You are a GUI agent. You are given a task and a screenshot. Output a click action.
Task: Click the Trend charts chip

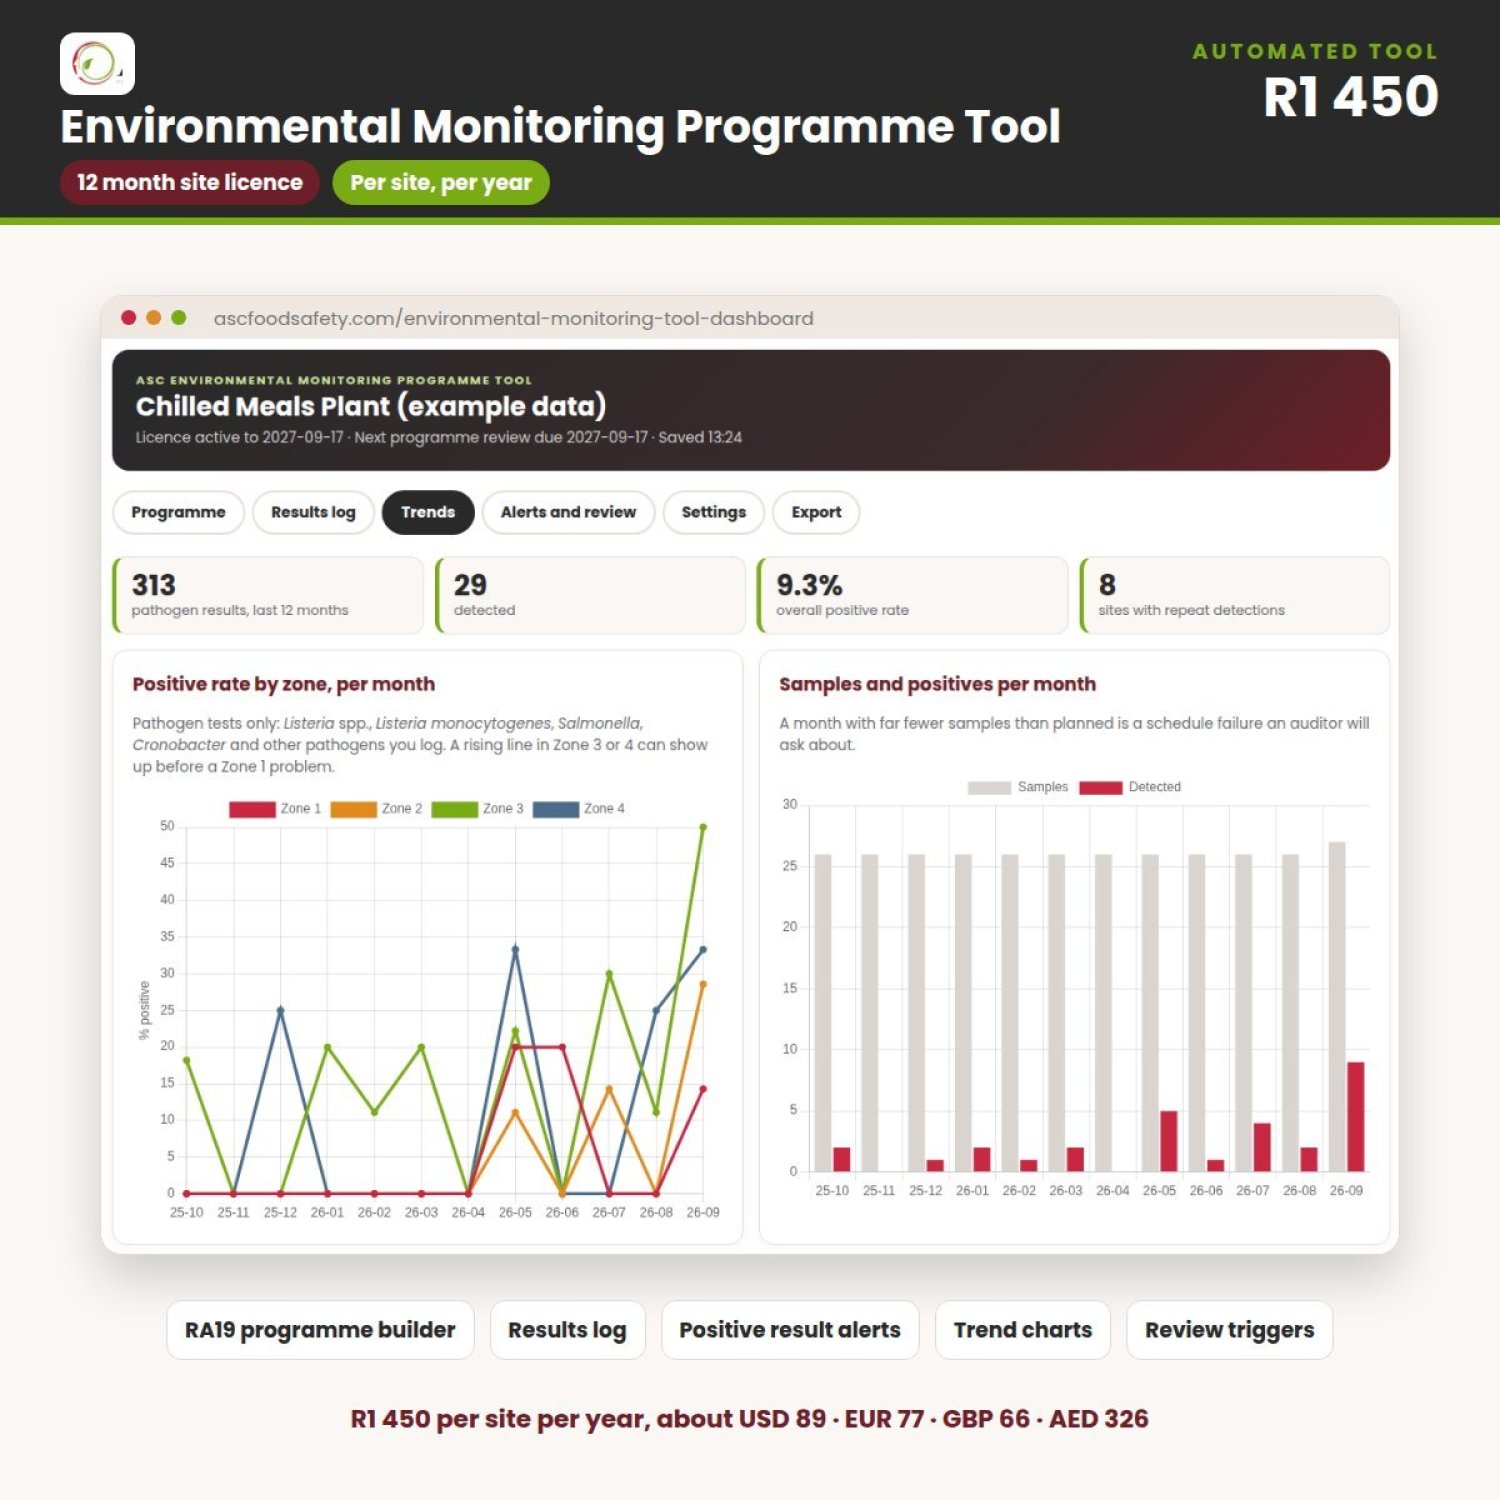[x=1023, y=1330]
